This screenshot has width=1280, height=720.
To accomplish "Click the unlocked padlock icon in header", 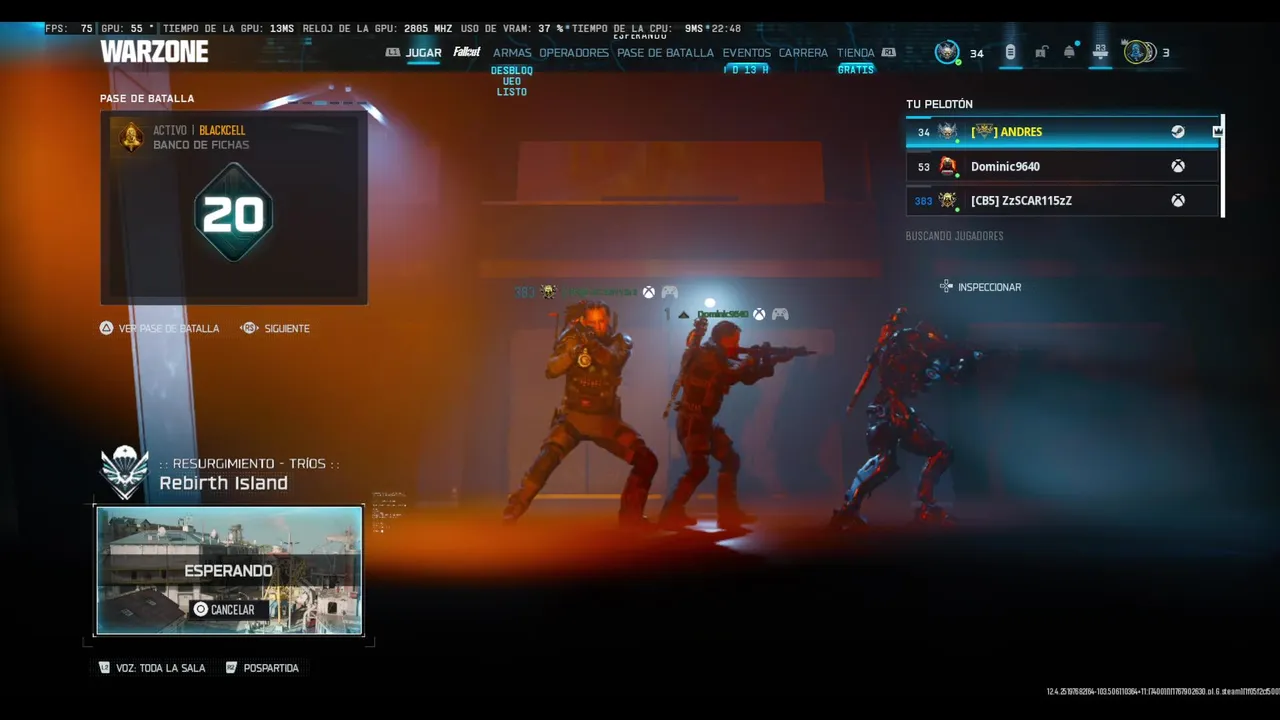I will 1041,52.
